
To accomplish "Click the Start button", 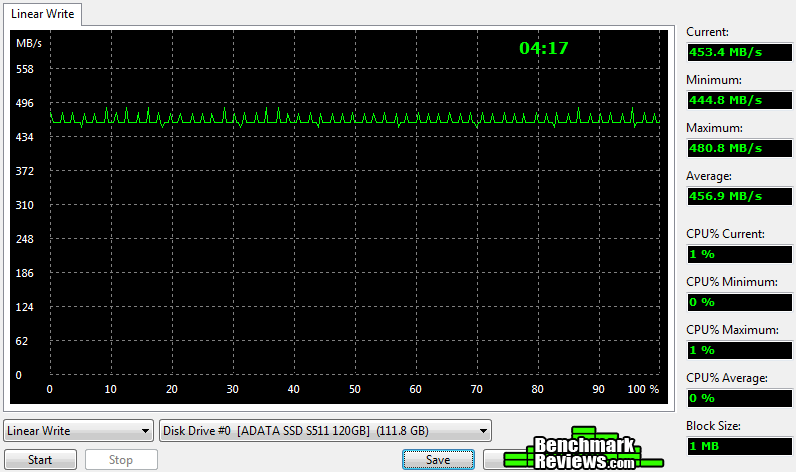I will coord(40,460).
